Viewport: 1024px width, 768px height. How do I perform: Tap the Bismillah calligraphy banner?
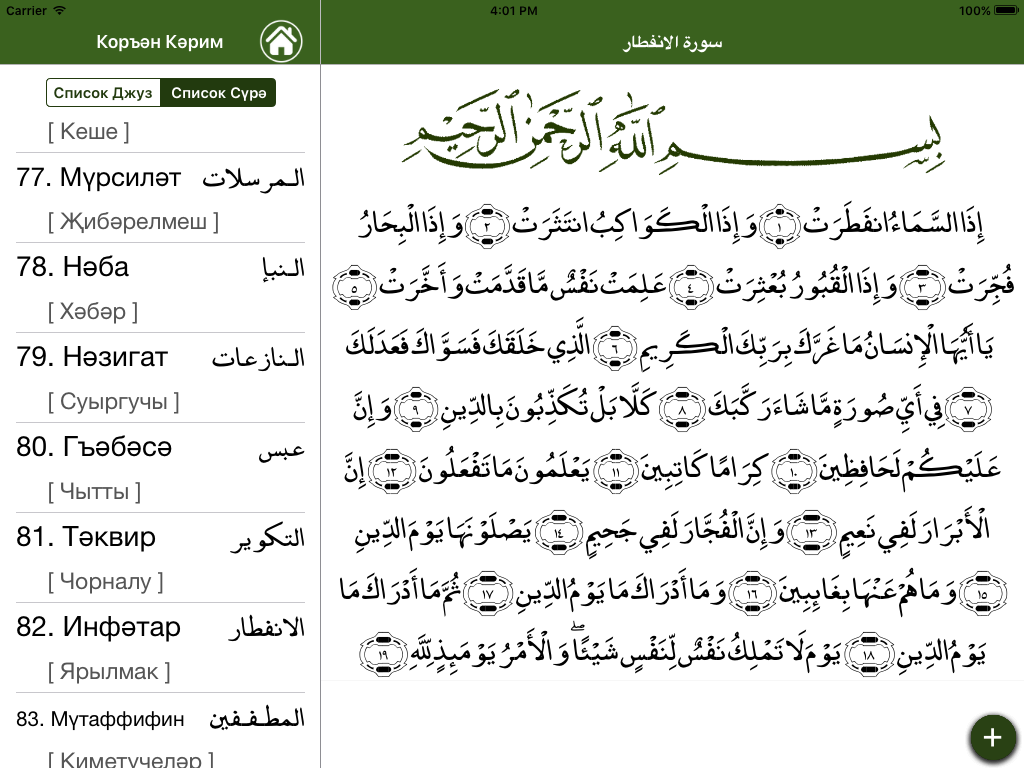[673, 133]
